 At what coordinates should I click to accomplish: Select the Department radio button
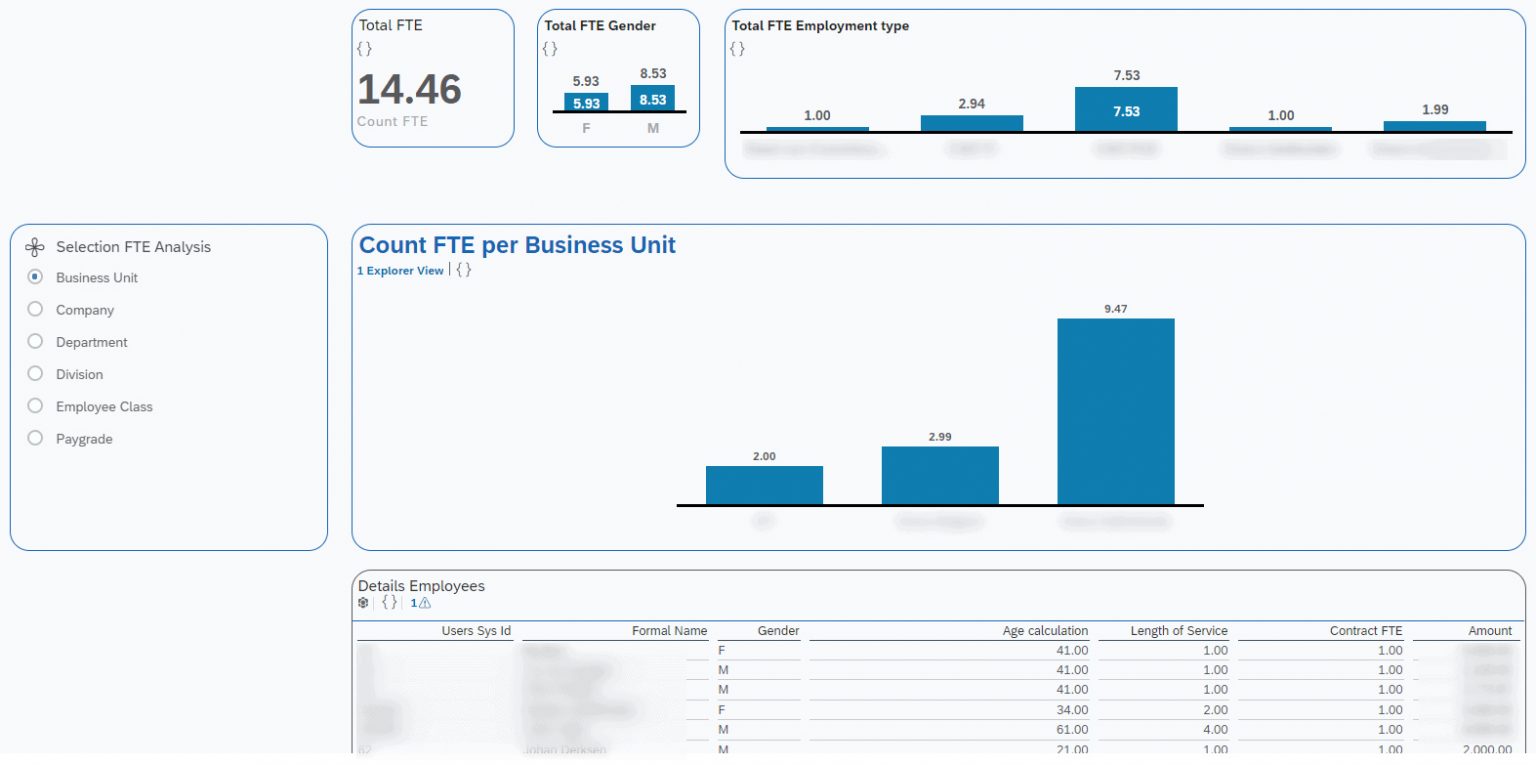click(x=35, y=342)
